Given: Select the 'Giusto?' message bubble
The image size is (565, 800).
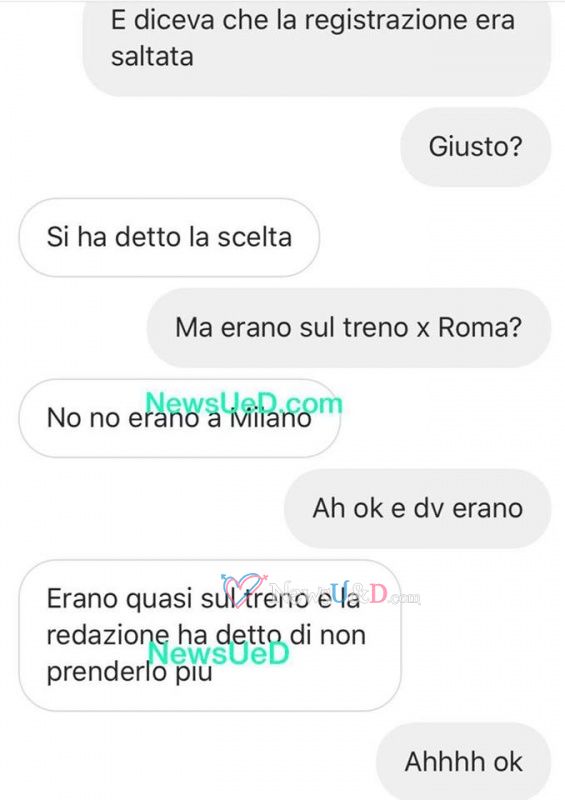Looking at the screenshot, I should click(476, 147).
